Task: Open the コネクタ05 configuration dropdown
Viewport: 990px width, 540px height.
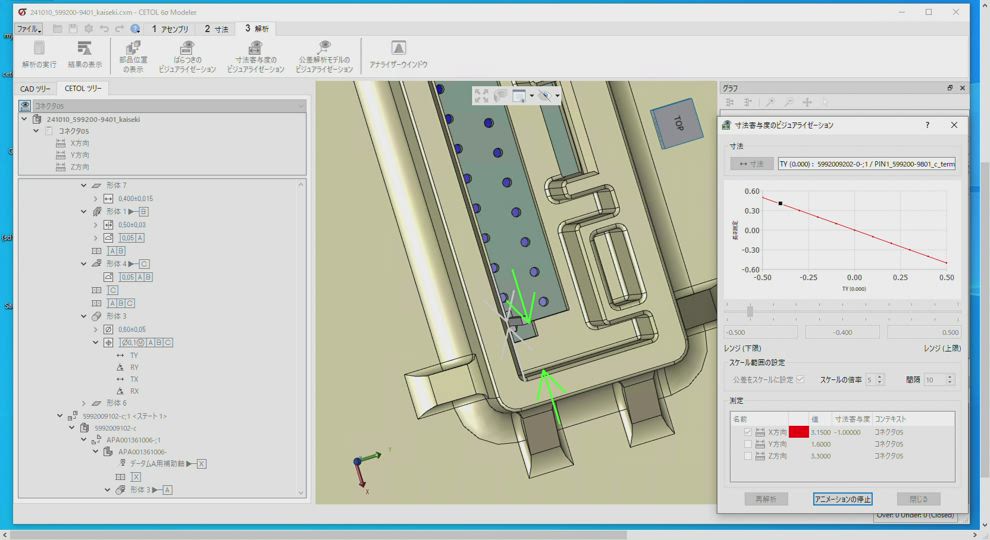Action: point(300,105)
